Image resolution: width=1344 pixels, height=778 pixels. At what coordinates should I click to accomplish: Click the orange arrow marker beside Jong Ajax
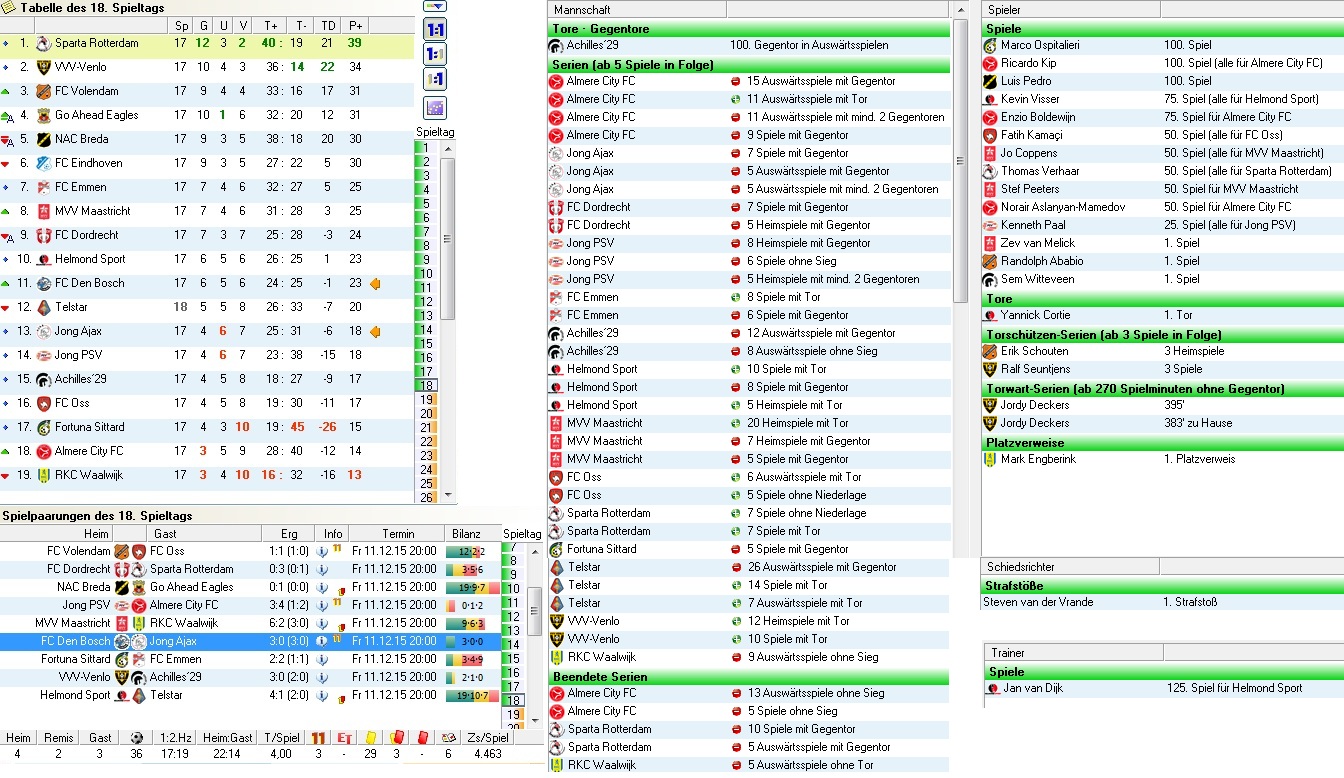(x=376, y=332)
